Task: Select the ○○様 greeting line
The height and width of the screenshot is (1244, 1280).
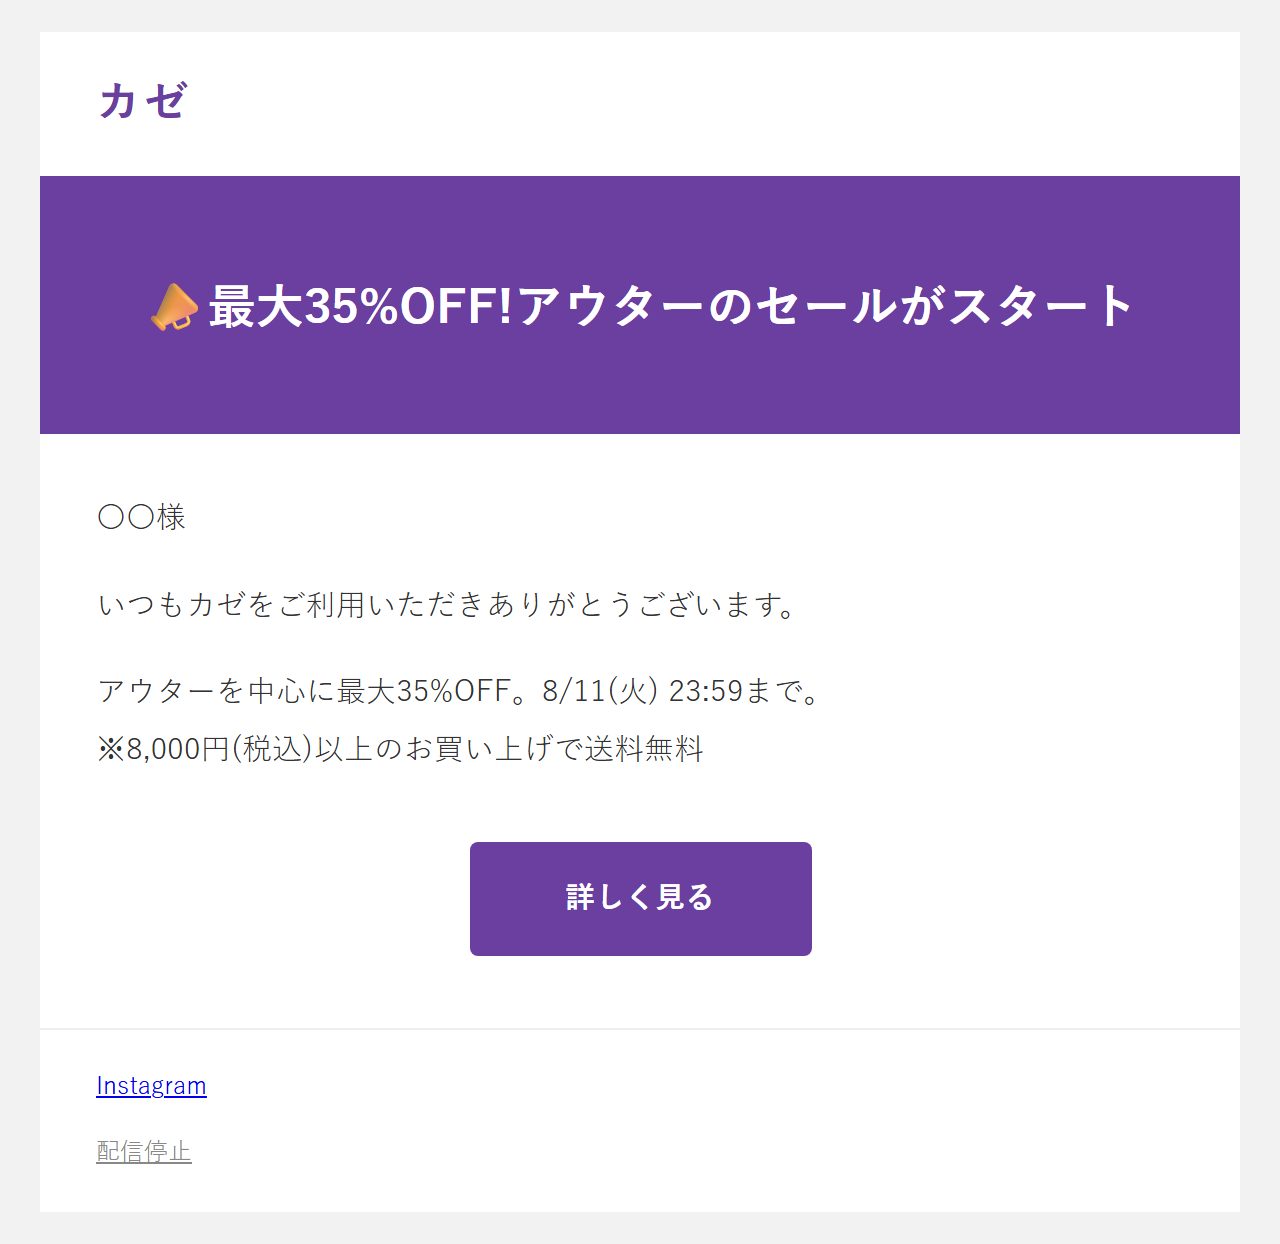Action: click(142, 518)
